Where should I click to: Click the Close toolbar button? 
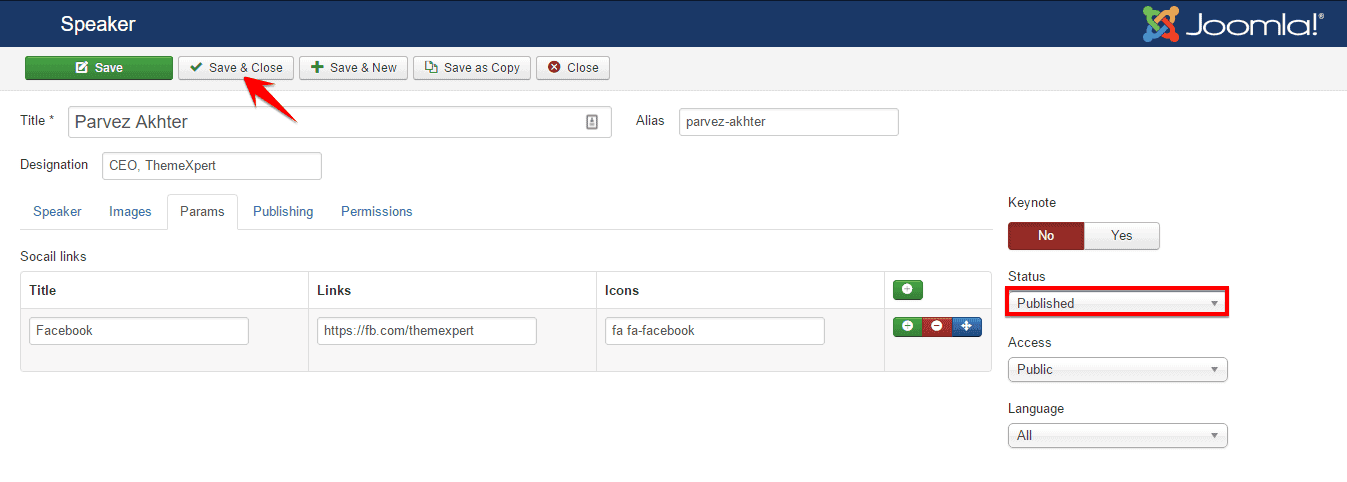pos(573,68)
